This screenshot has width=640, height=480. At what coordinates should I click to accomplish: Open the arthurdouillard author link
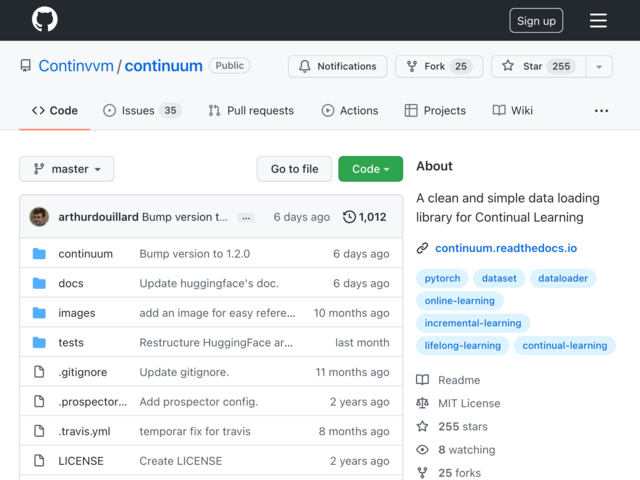(98, 217)
